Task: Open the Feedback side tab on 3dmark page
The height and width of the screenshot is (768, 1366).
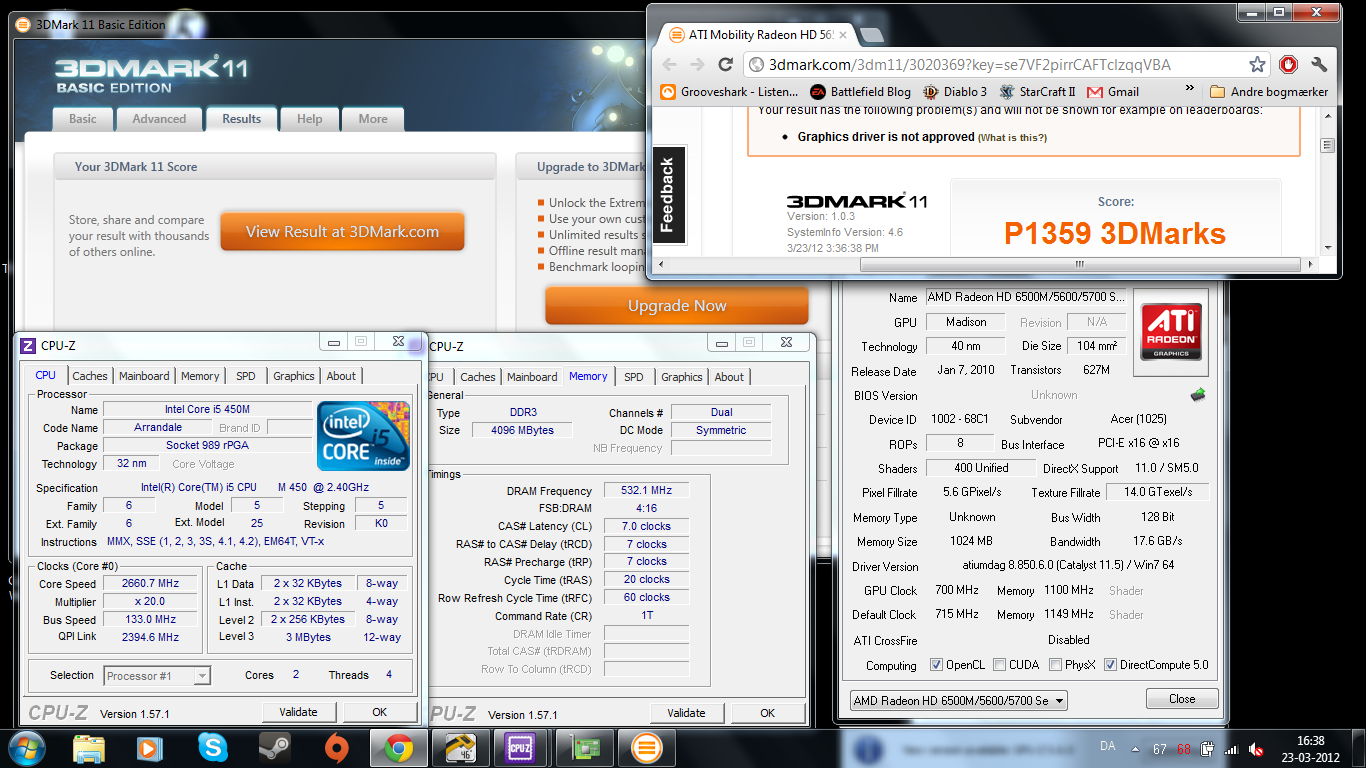Action: click(668, 195)
